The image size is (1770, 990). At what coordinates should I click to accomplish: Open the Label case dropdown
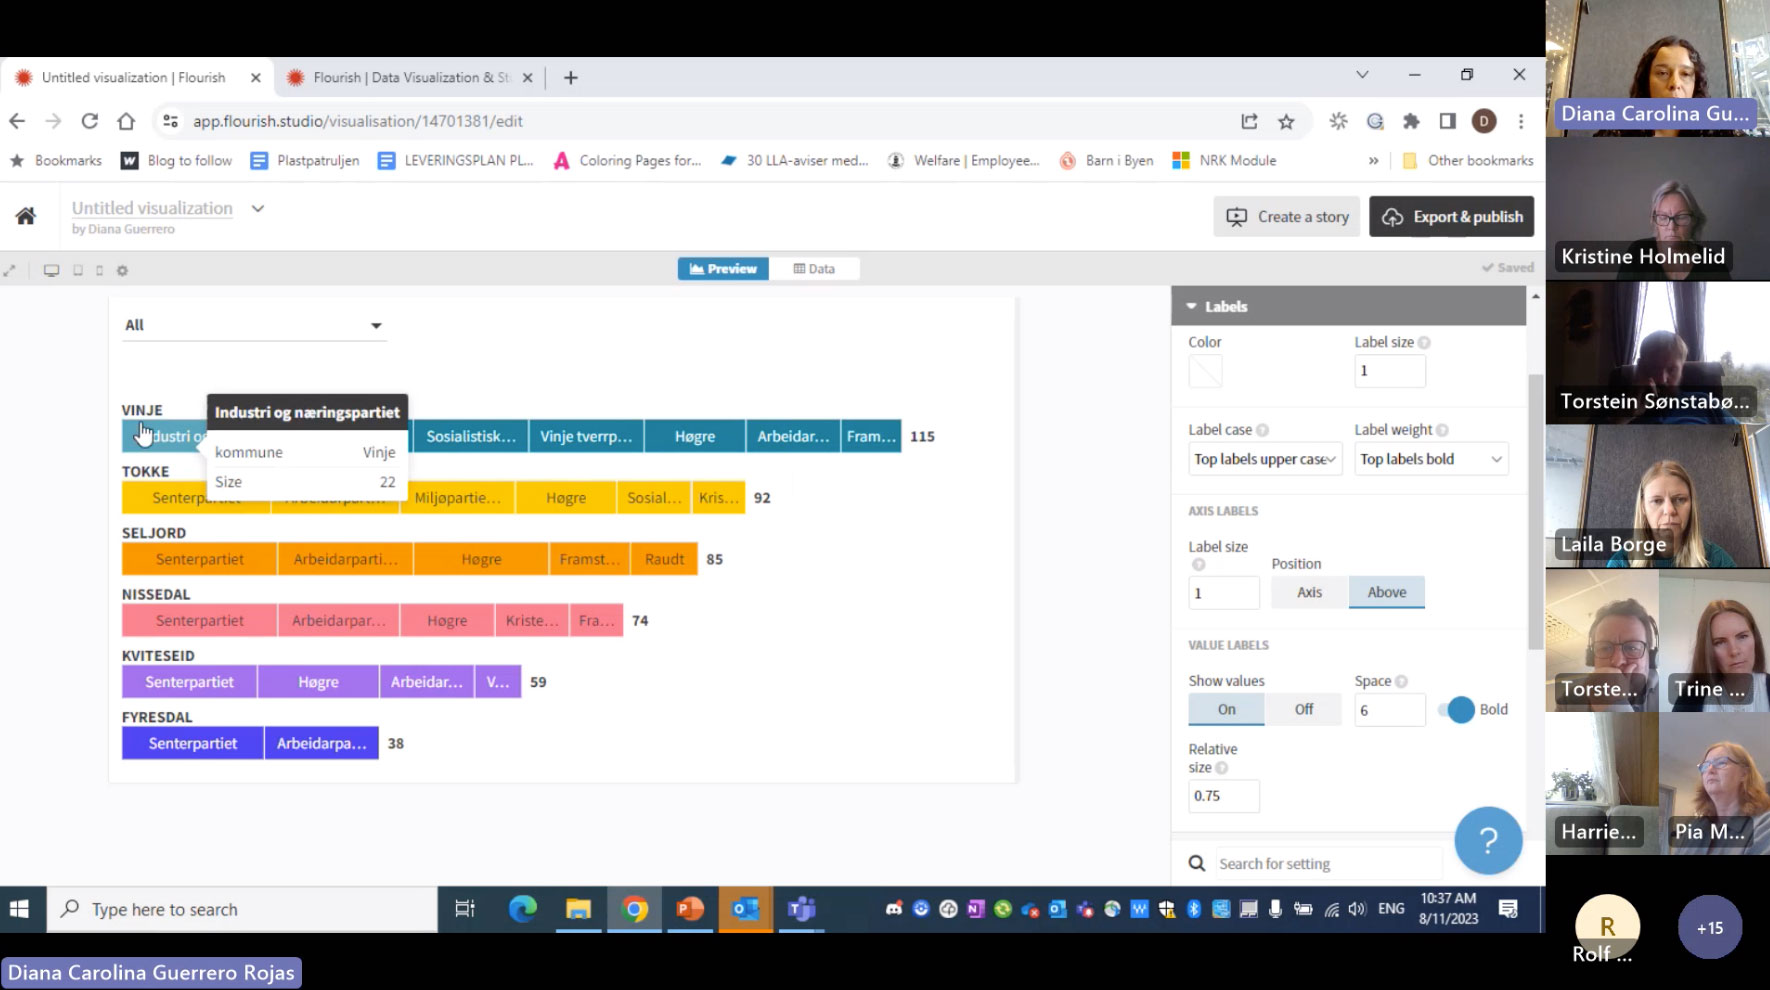tap(1264, 459)
